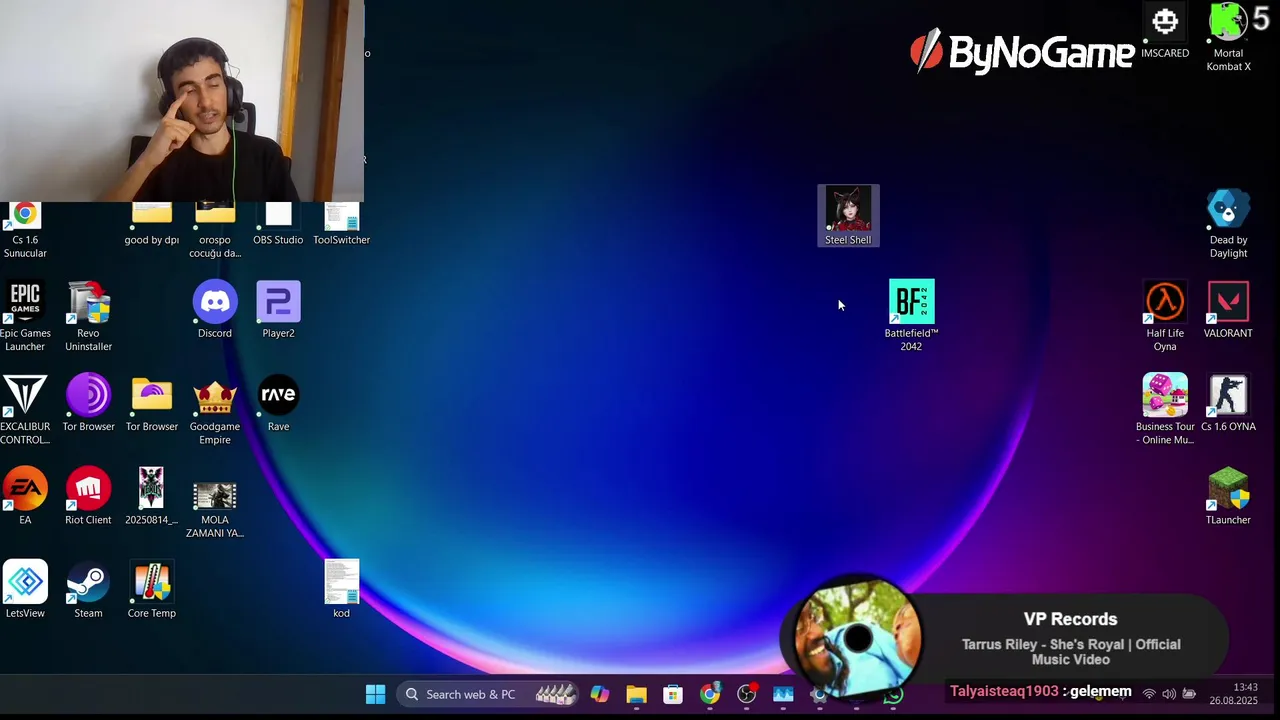The width and height of the screenshot is (1280, 720).
Task: Open TLauncher Minecraft icon
Action: tap(1228, 496)
